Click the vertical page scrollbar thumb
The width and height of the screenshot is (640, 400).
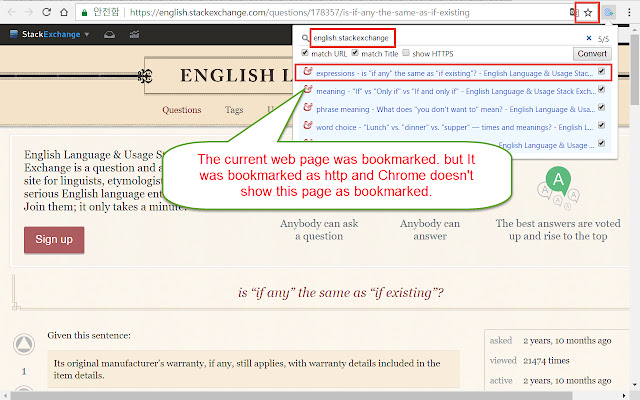click(x=635, y=69)
